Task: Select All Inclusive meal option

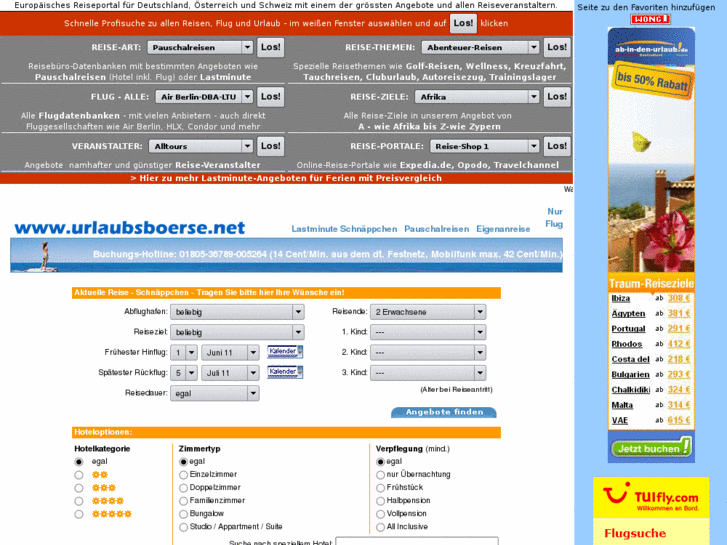Action: (381, 527)
